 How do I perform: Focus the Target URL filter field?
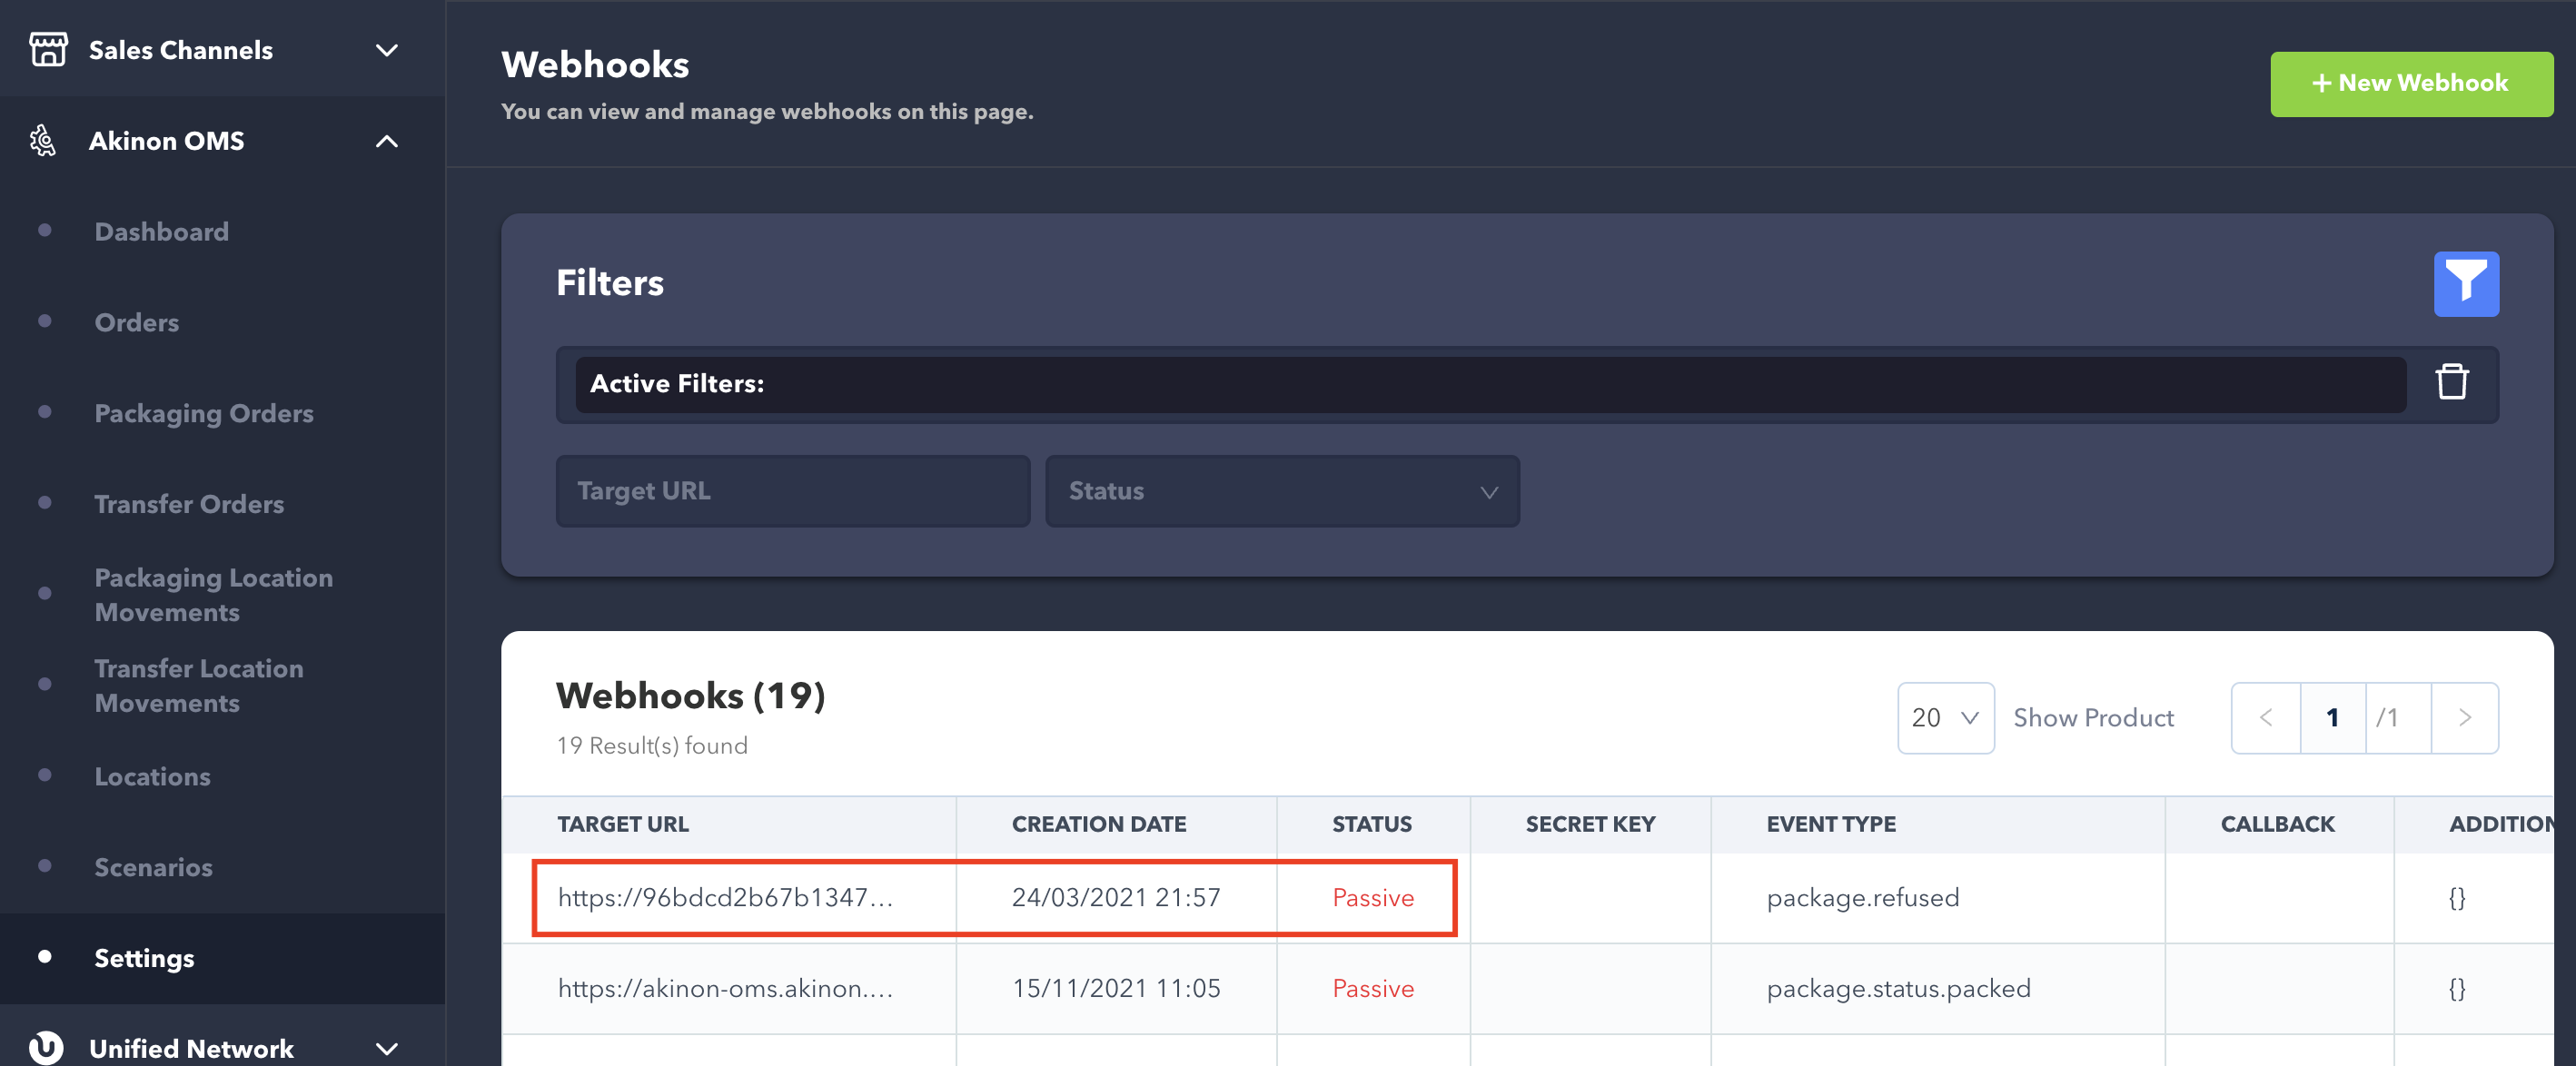pyautogui.click(x=792, y=491)
